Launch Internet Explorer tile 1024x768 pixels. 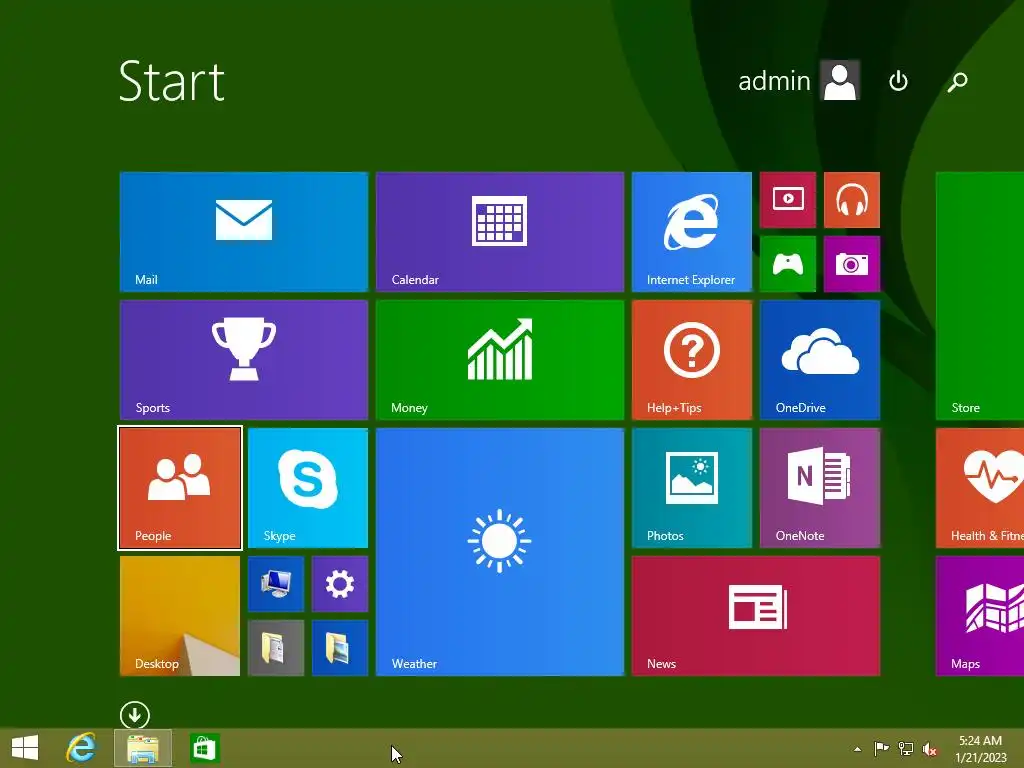[x=692, y=232]
